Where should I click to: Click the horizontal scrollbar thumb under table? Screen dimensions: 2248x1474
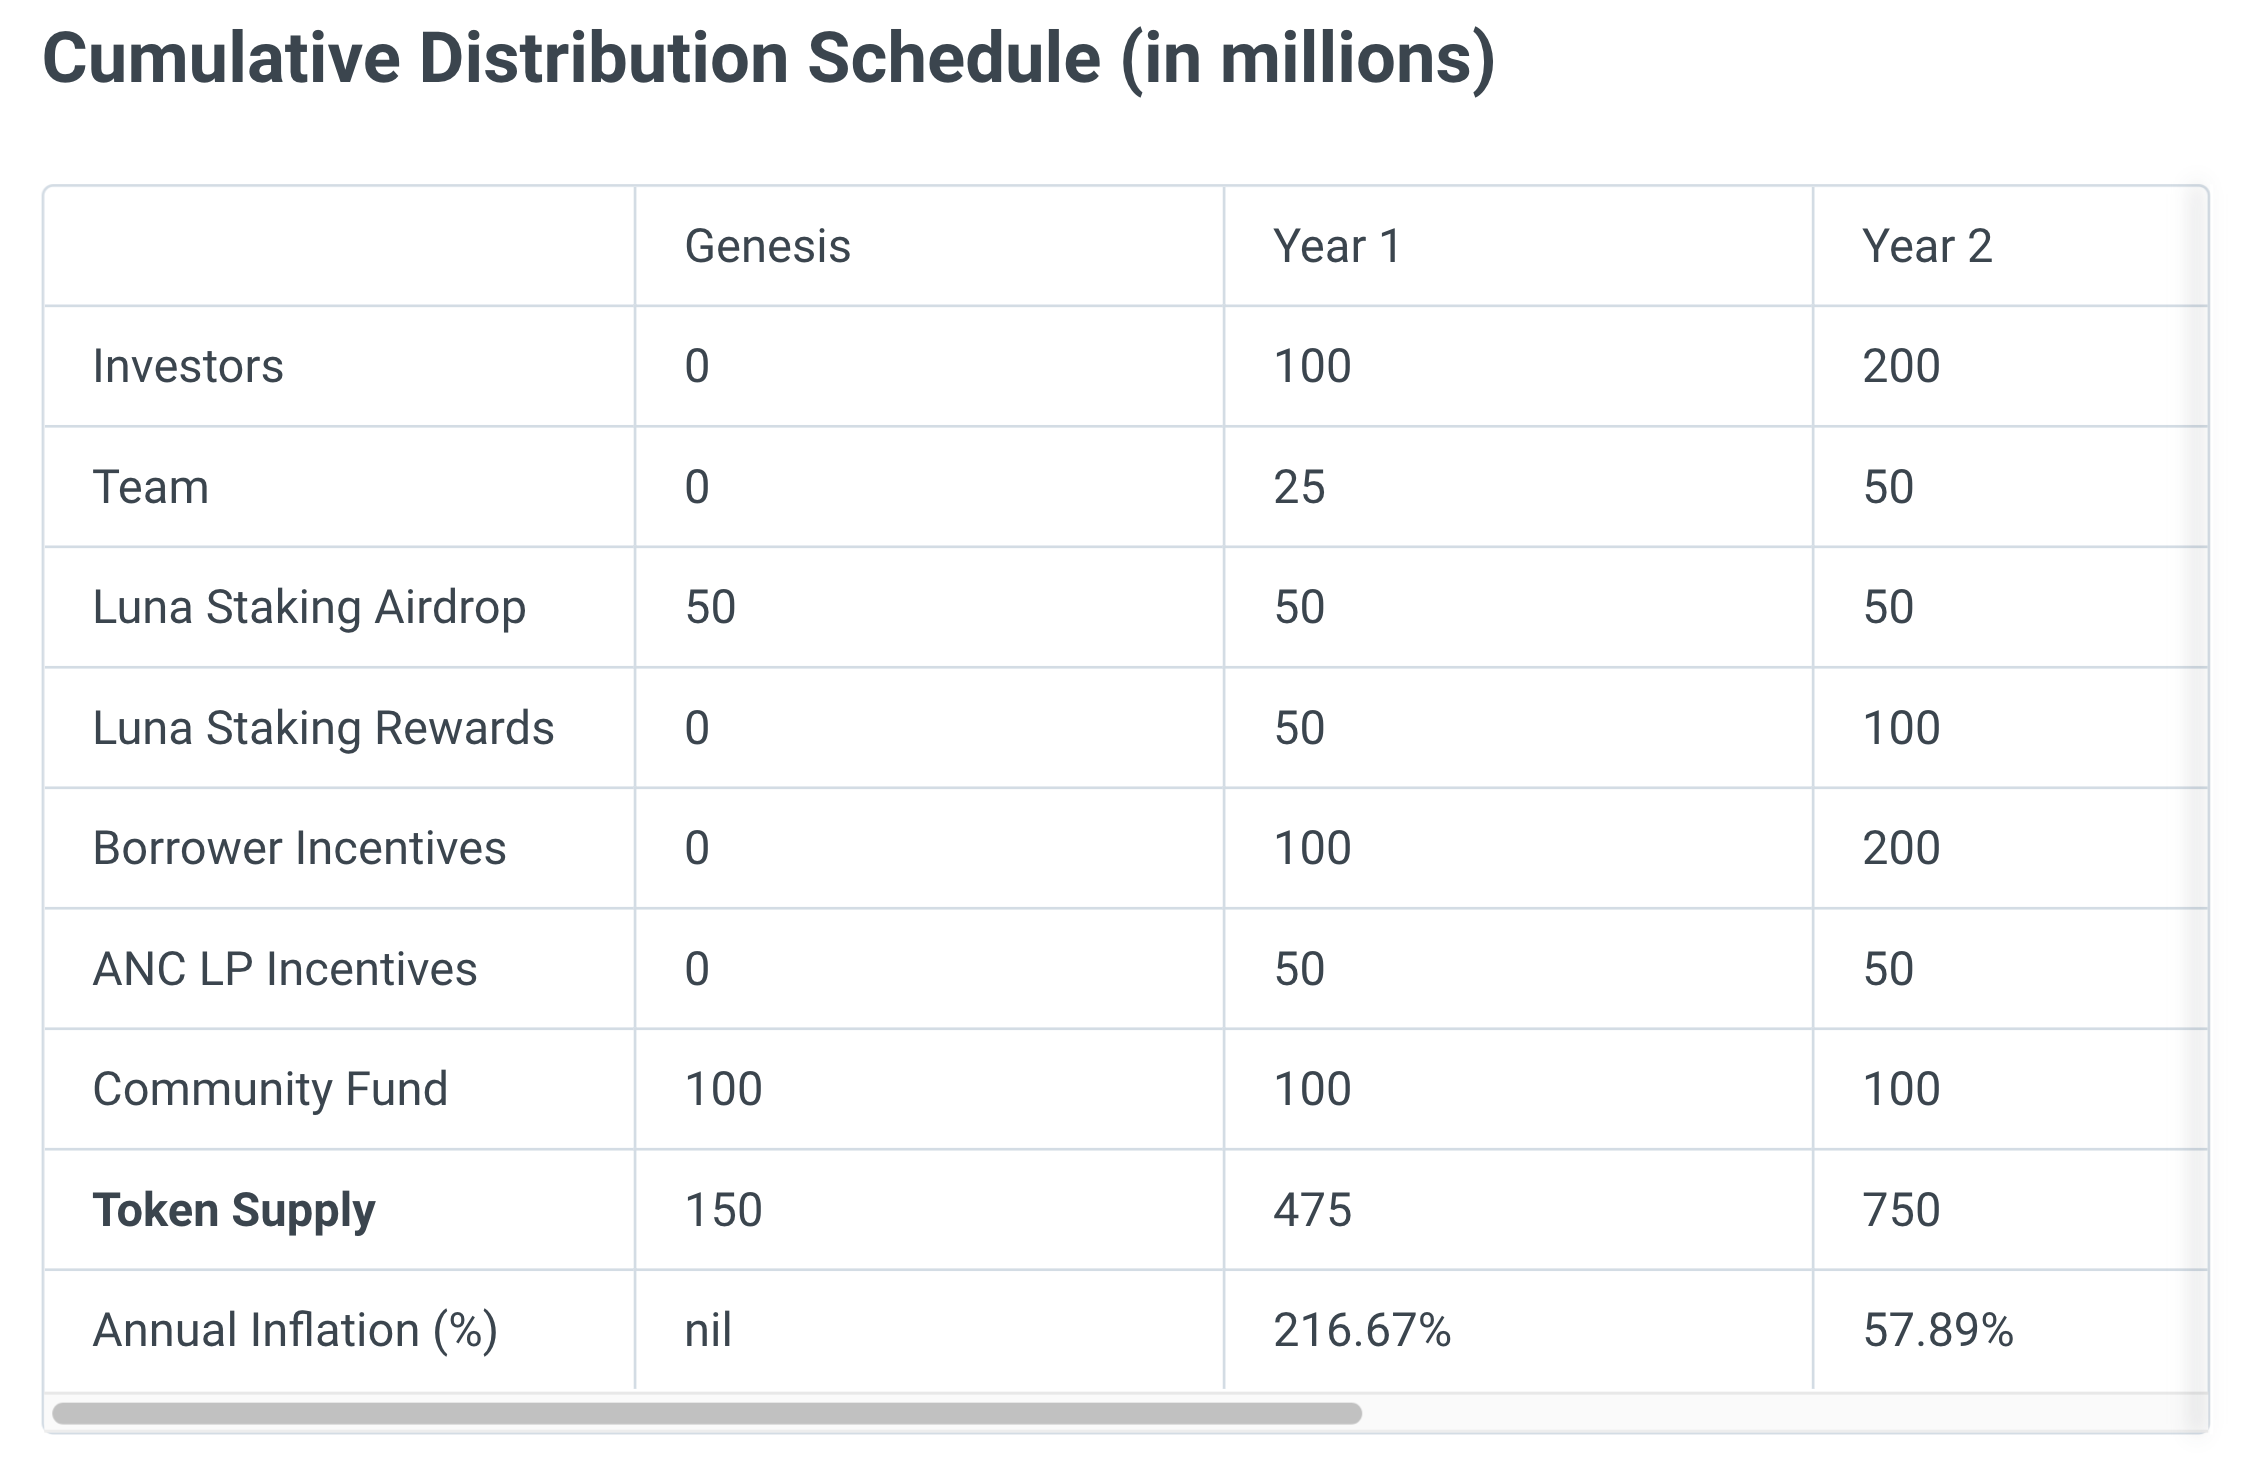pyautogui.click(x=706, y=1413)
